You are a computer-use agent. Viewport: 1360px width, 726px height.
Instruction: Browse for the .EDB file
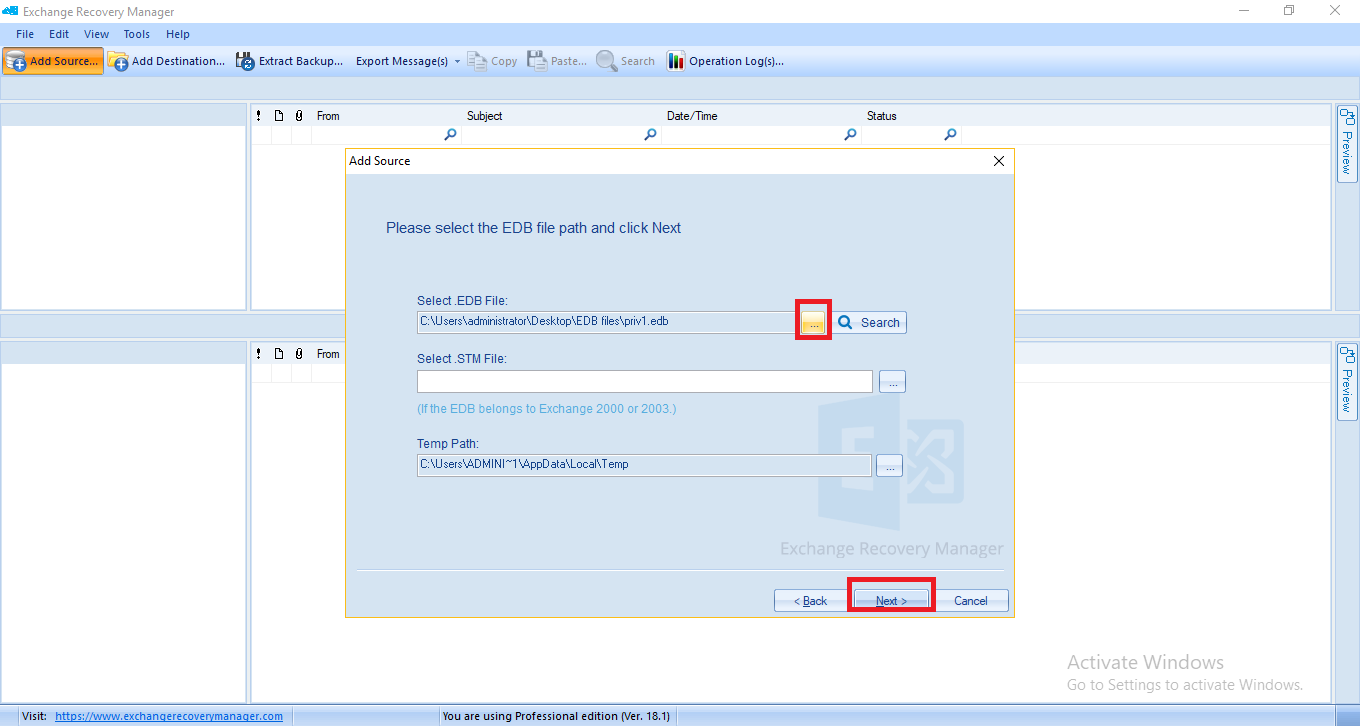coord(813,322)
